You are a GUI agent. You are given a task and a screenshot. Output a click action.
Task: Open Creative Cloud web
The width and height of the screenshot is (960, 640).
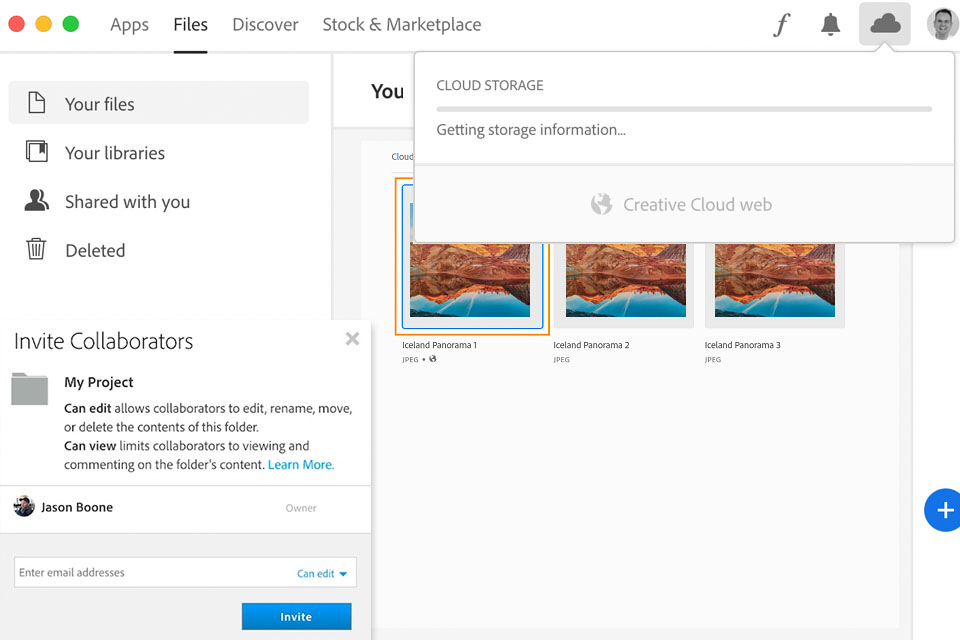[683, 204]
